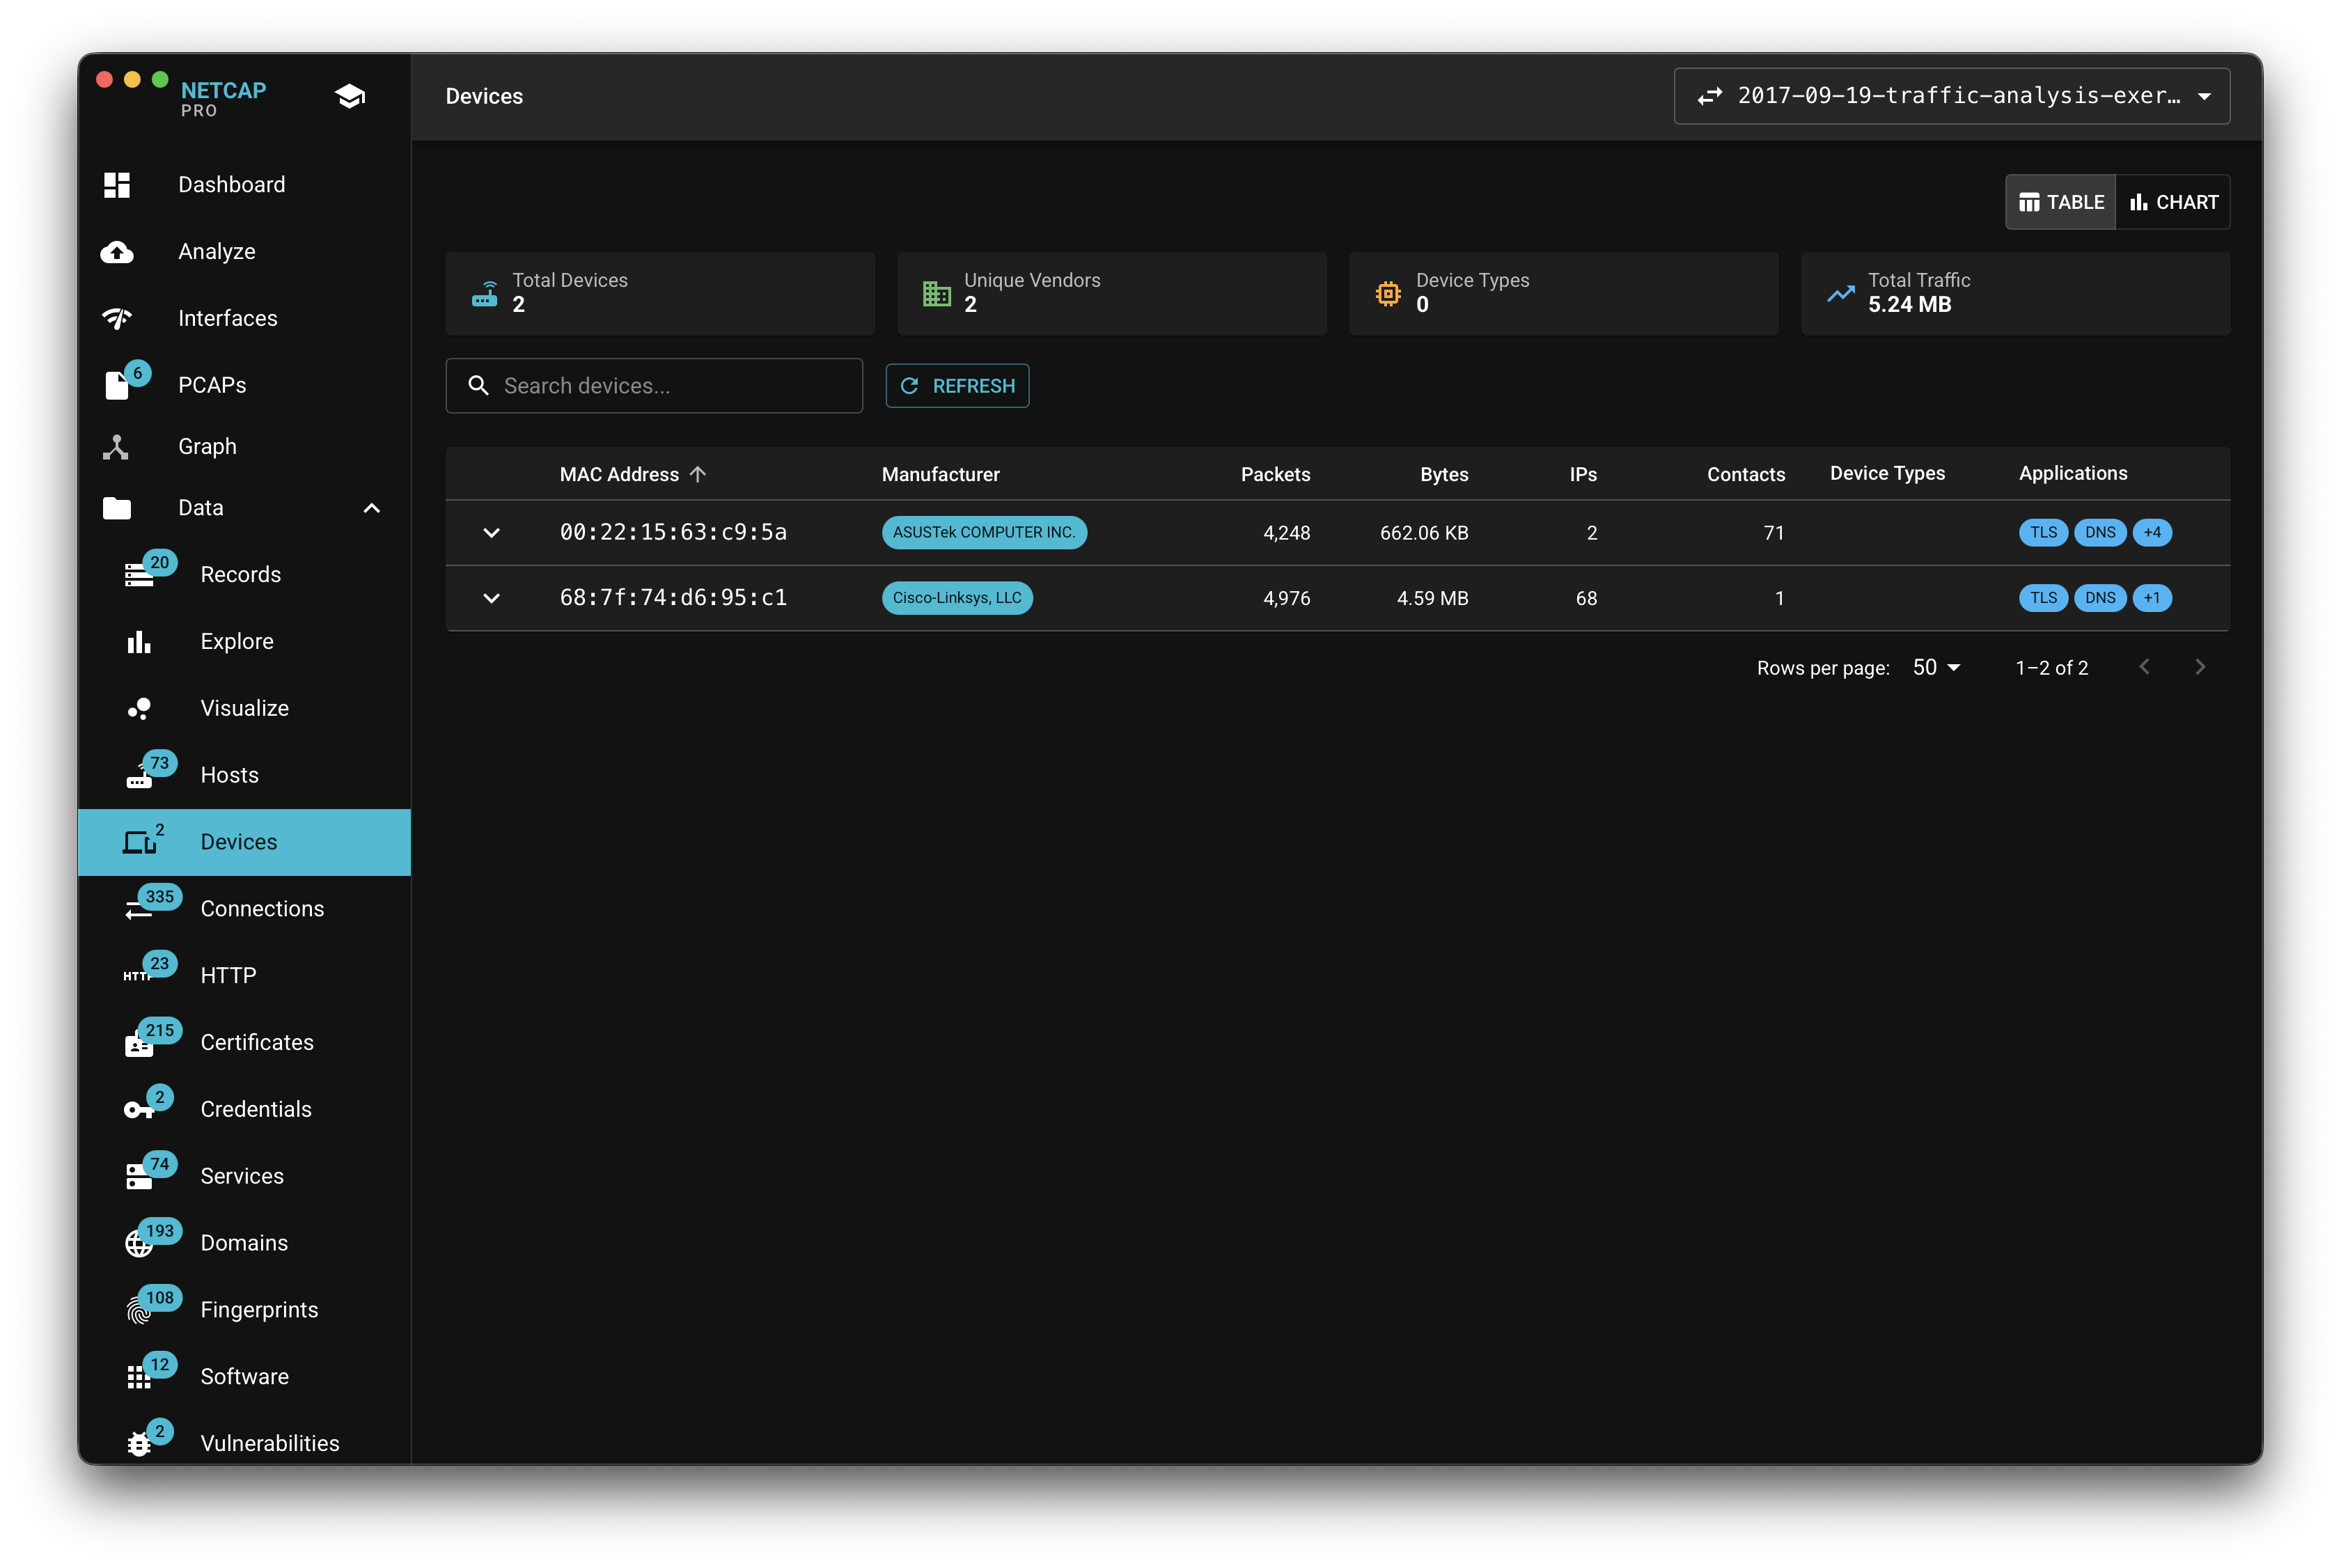Click the 4,976 packets cell
The image size is (2341, 1568).
tap(1286, 598)
